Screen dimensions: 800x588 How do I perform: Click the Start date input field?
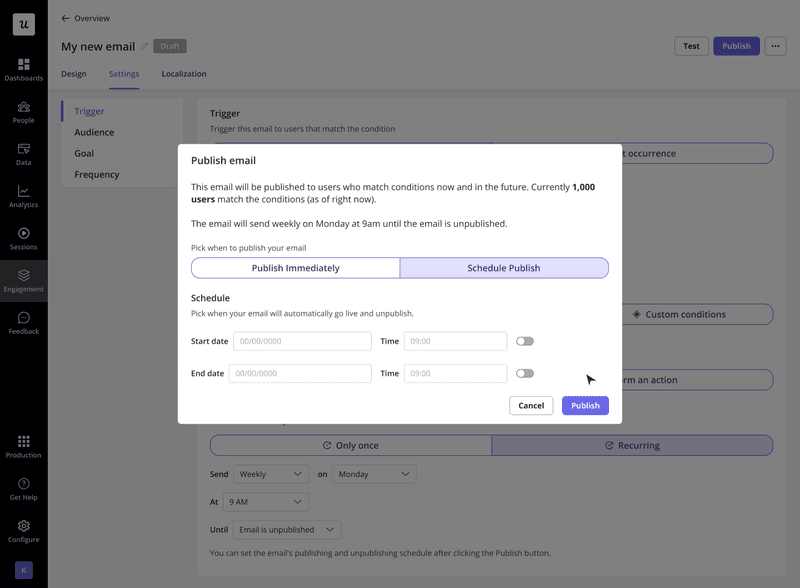click(302, 341)
